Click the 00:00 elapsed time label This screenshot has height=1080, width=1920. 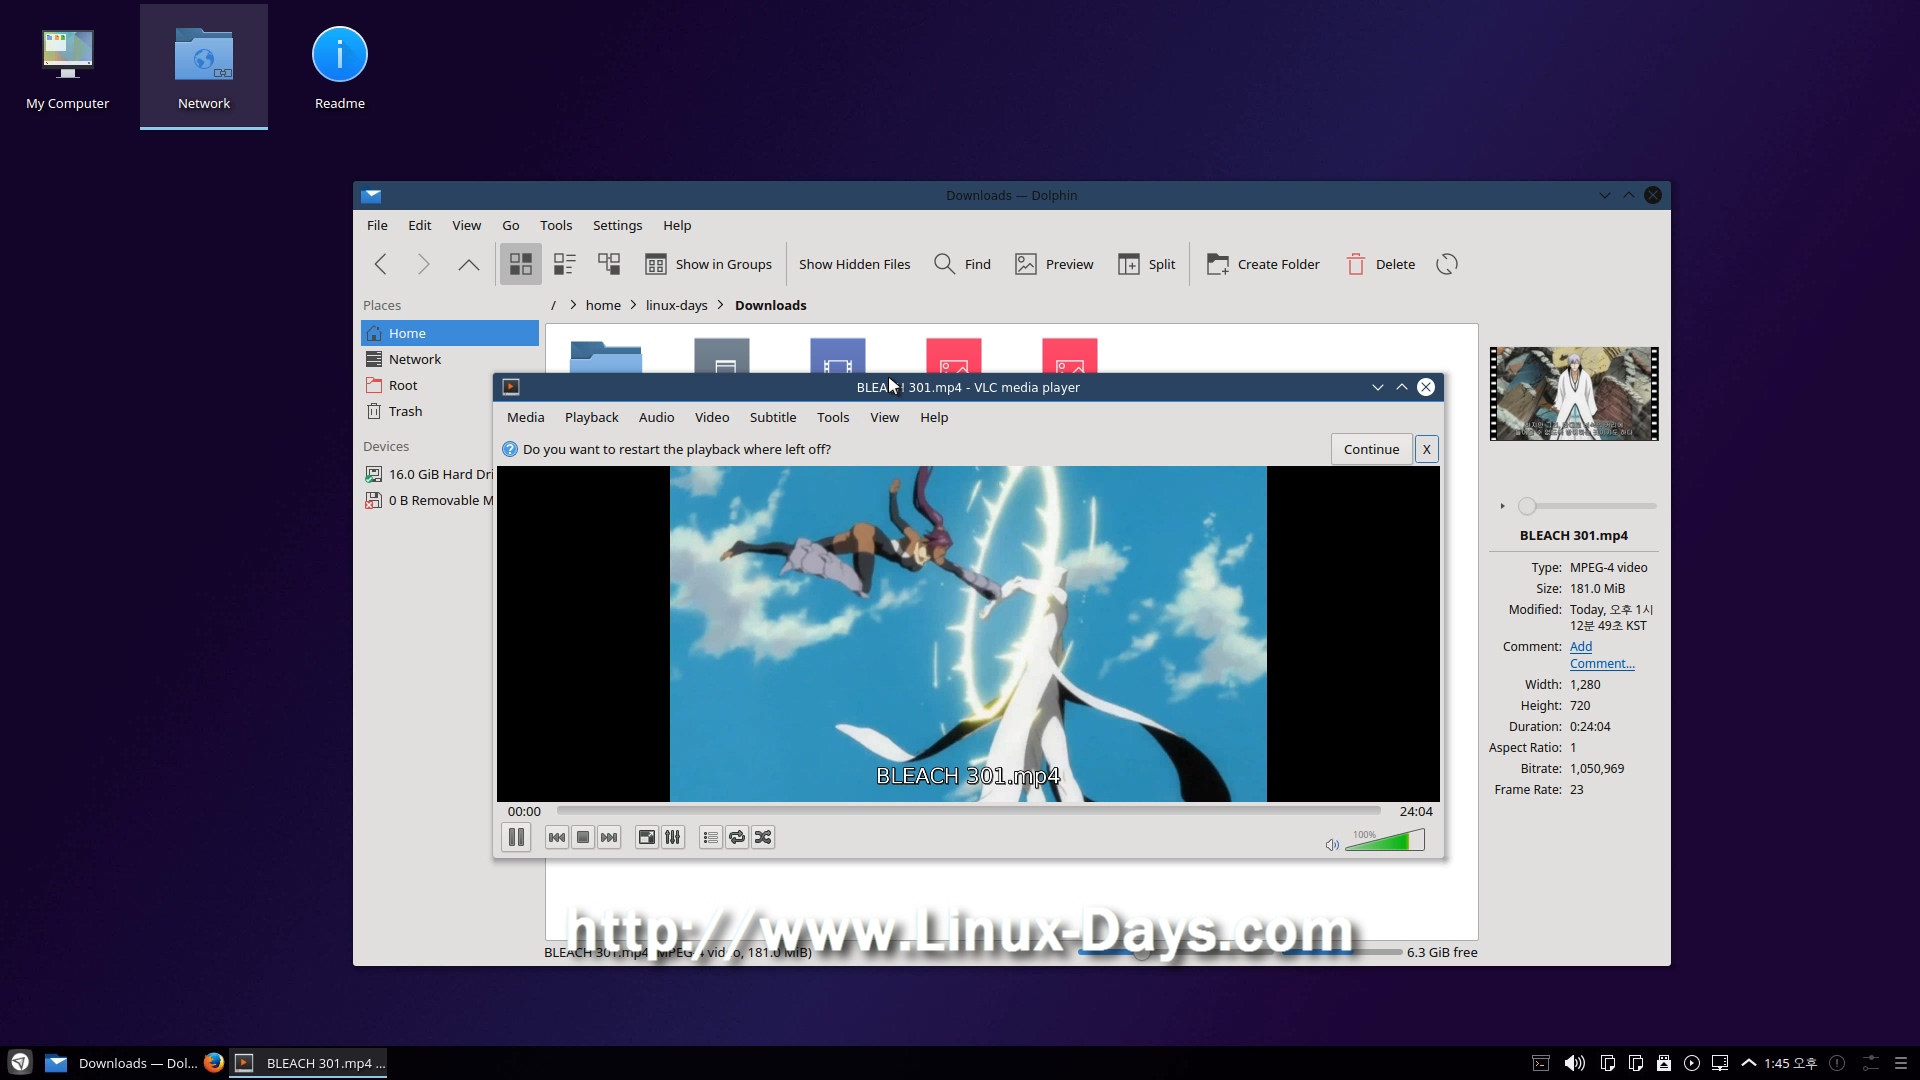pos(524,812)
